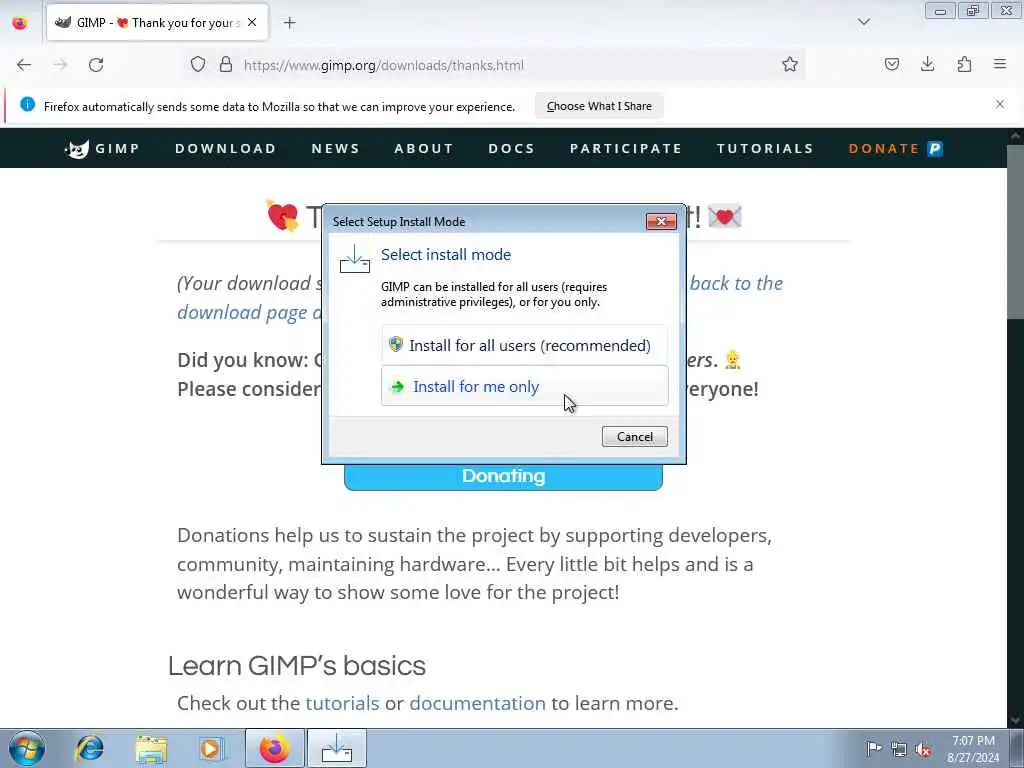
Task: Choose Install for me only
Action: coord(524,386)
